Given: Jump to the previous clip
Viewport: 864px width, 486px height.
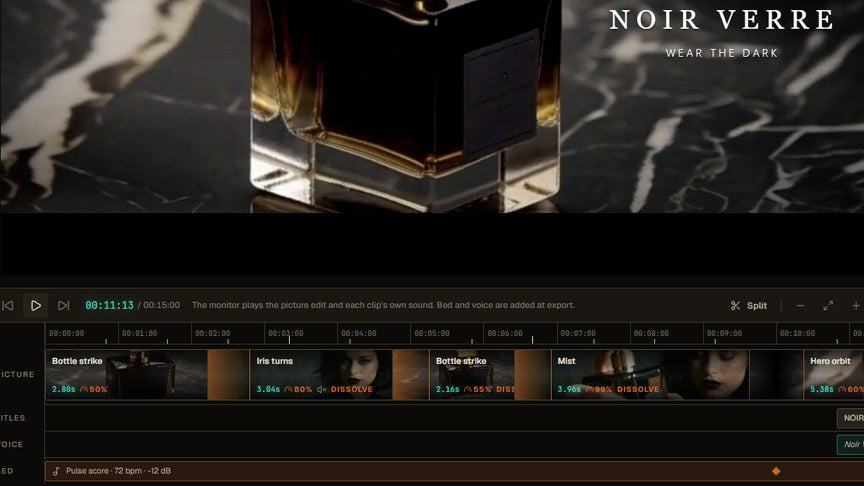Looking at the screenshot, I should (x=8, y=305).
